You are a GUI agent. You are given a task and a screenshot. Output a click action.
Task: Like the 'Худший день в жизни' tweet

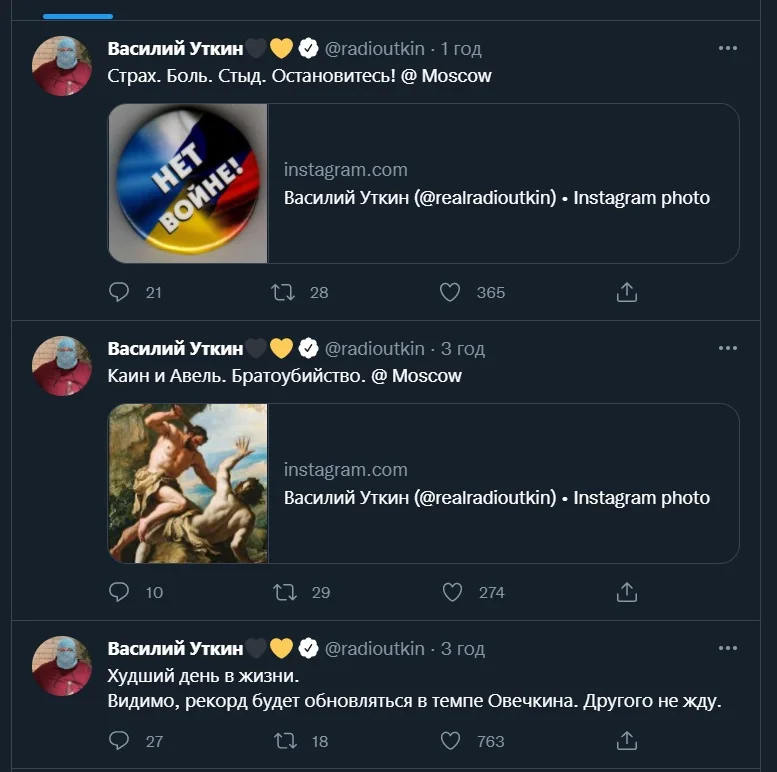click(450, 741)
